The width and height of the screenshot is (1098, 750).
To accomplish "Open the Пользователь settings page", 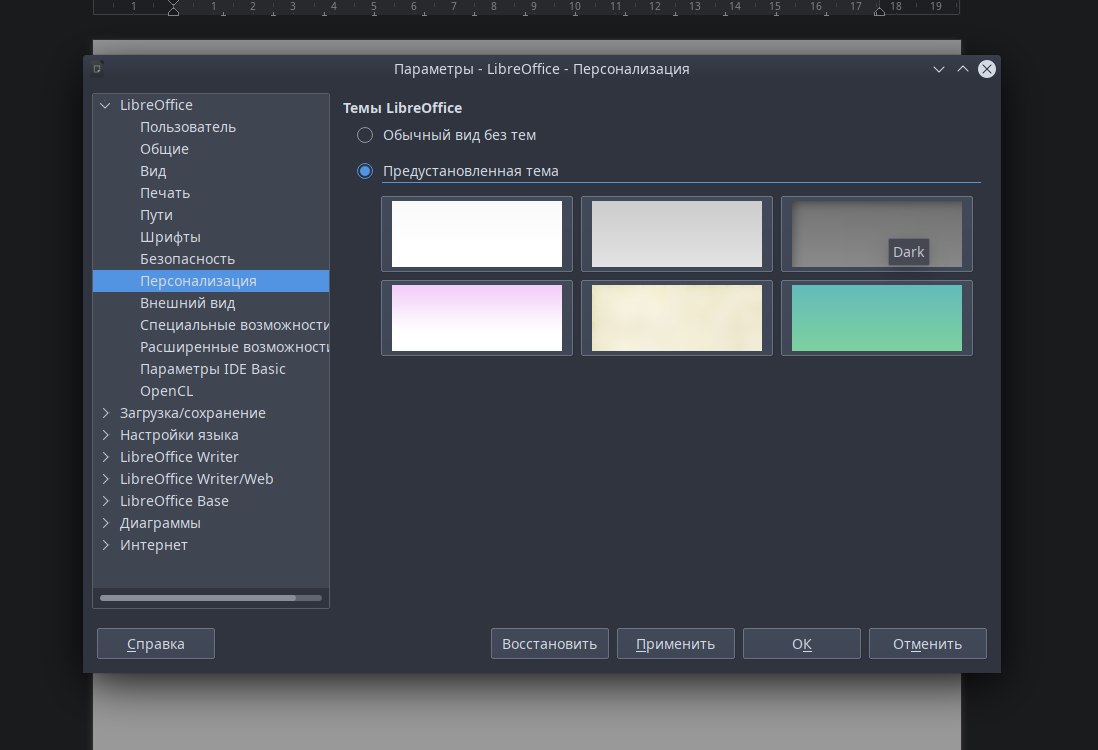I will [x=188, y=127].
